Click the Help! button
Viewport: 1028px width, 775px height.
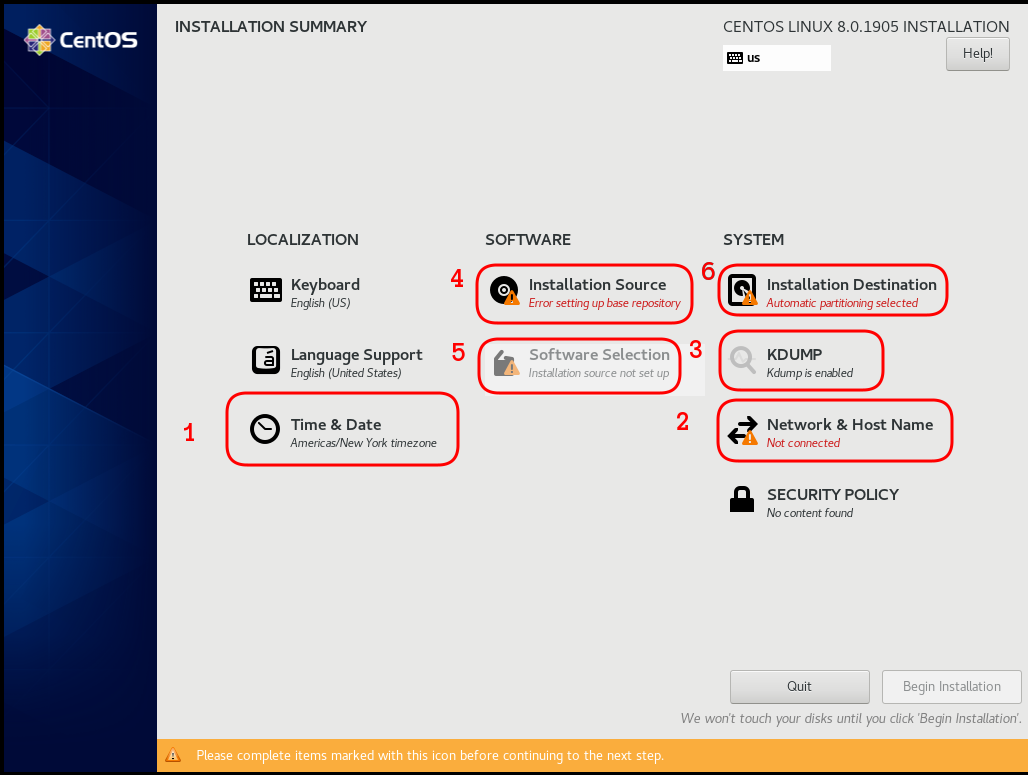(x=977, y=53)
